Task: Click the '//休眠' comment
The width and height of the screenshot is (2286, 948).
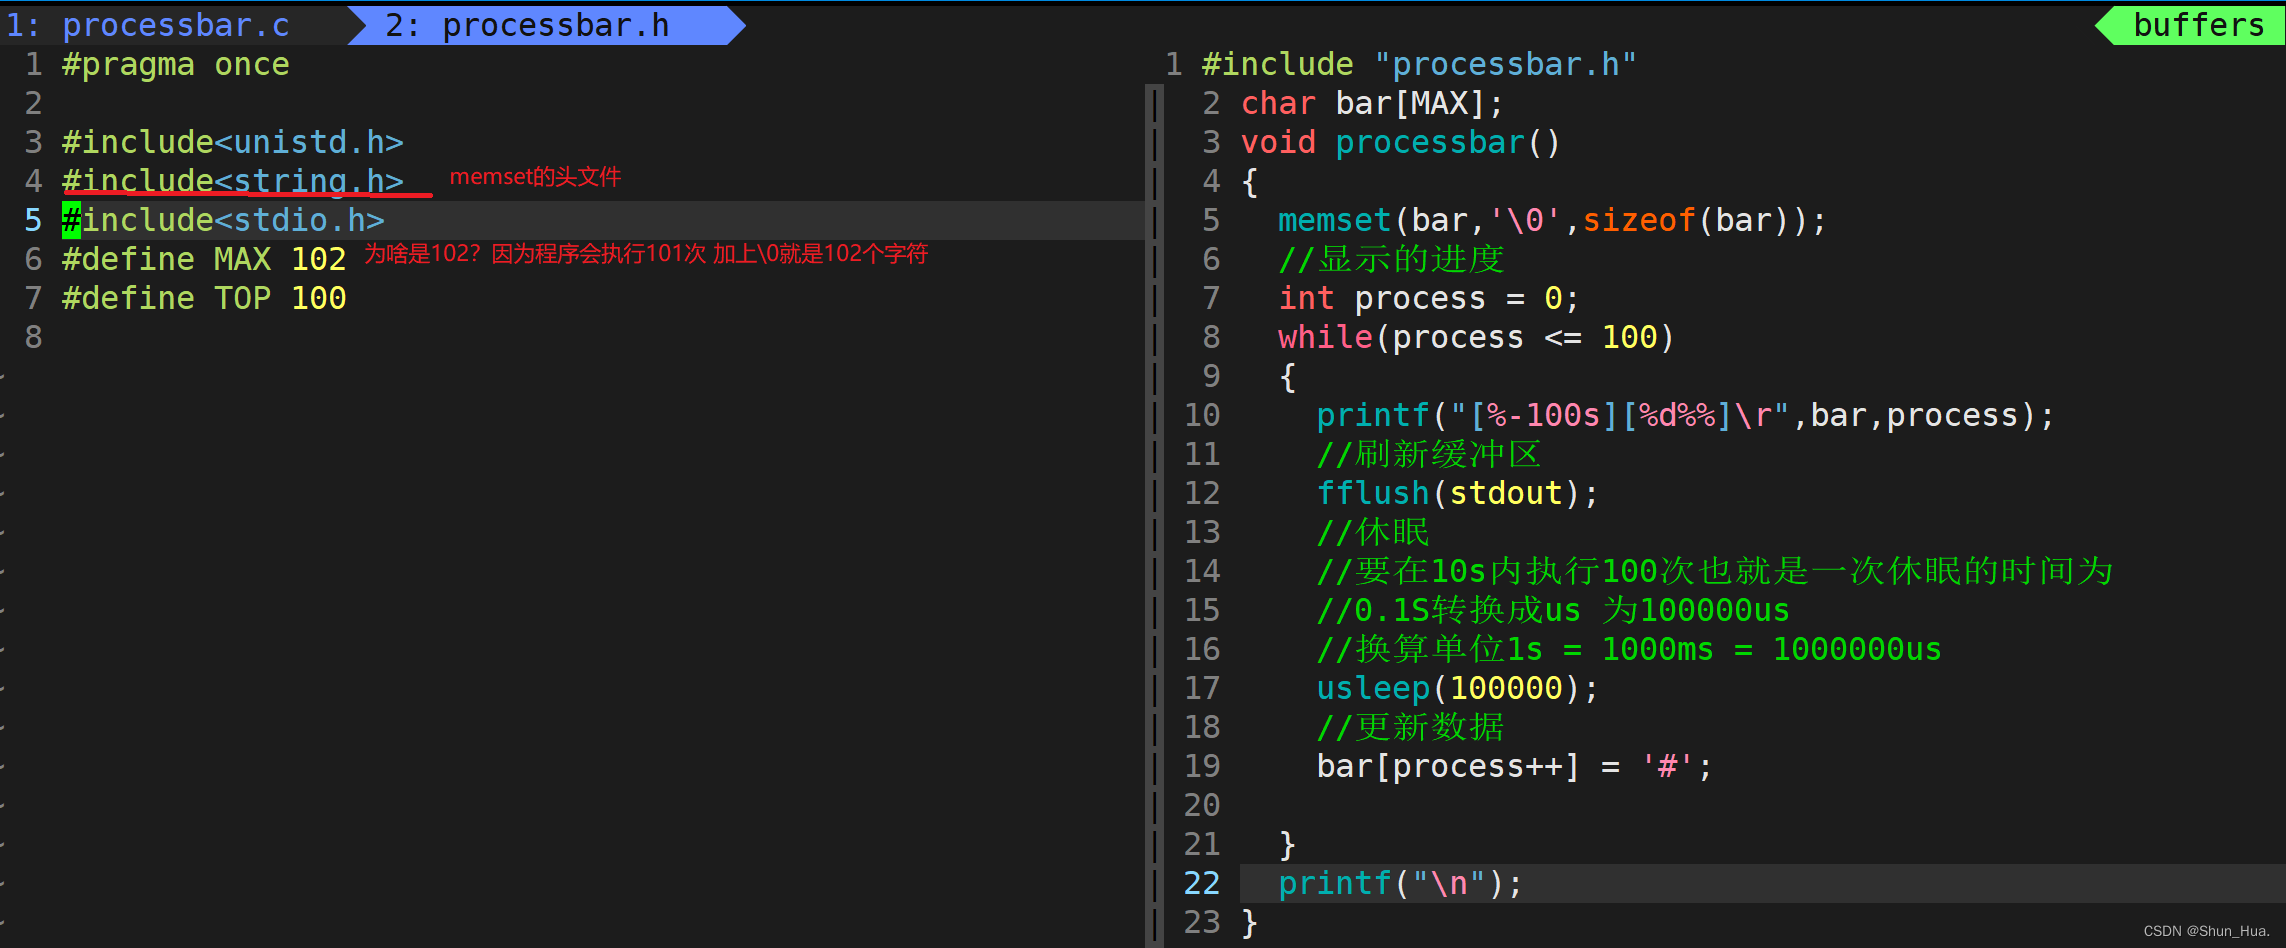Action: coord(1373,533)
